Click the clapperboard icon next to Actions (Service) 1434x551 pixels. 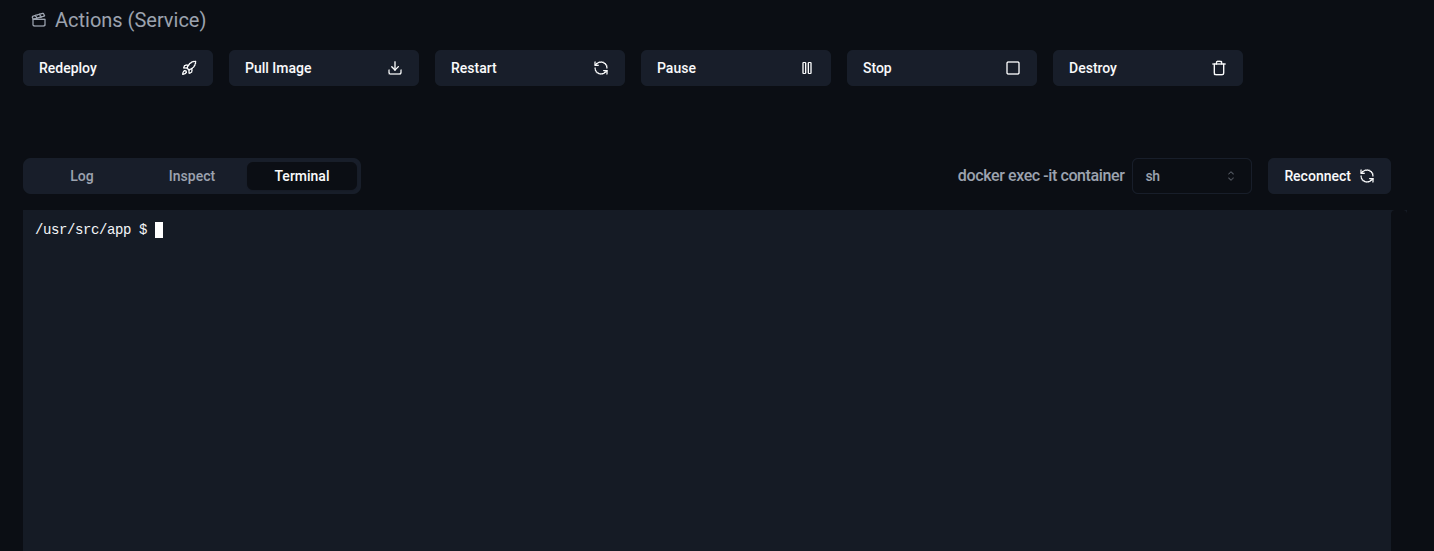point(39,20)
